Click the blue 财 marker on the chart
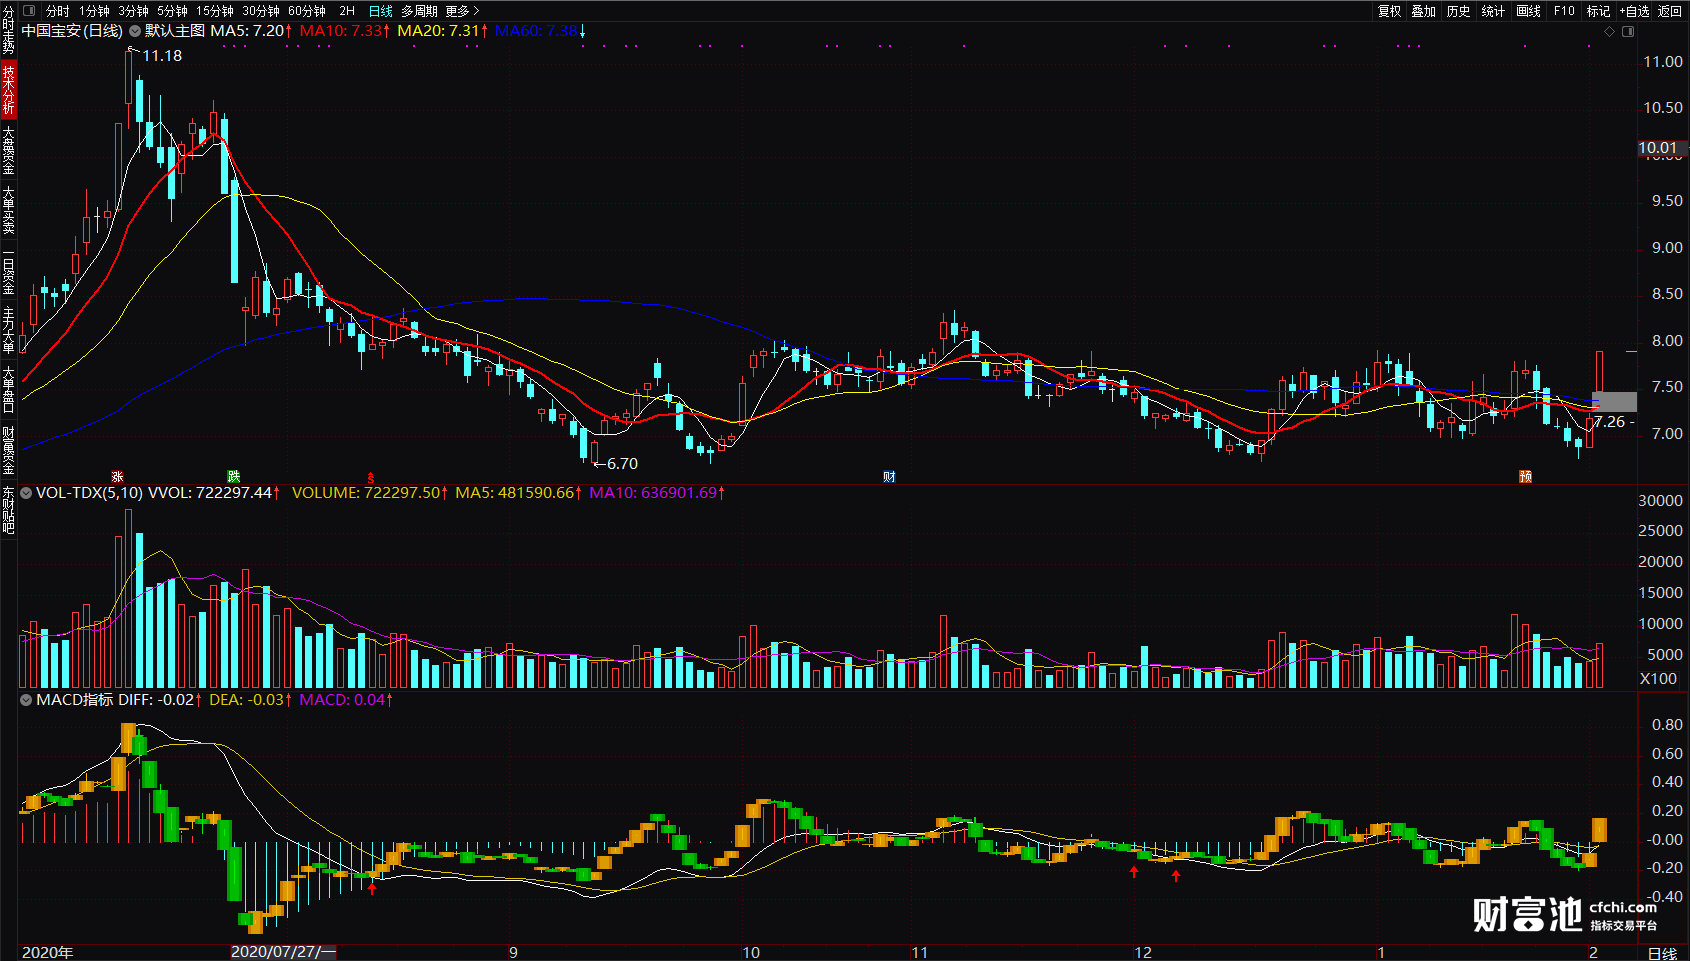 889,477
